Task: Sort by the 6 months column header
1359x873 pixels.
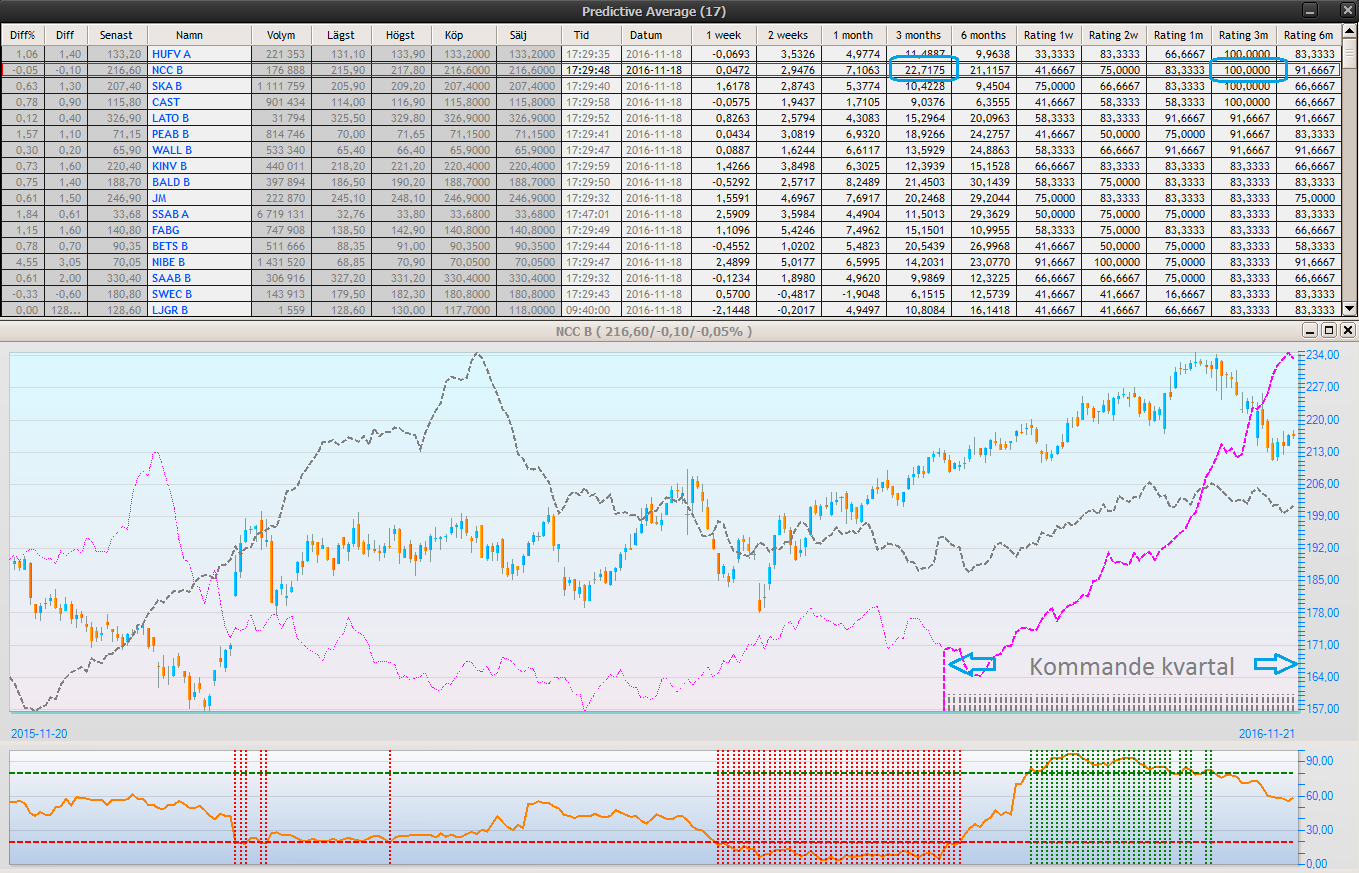Action: (983, 35)
